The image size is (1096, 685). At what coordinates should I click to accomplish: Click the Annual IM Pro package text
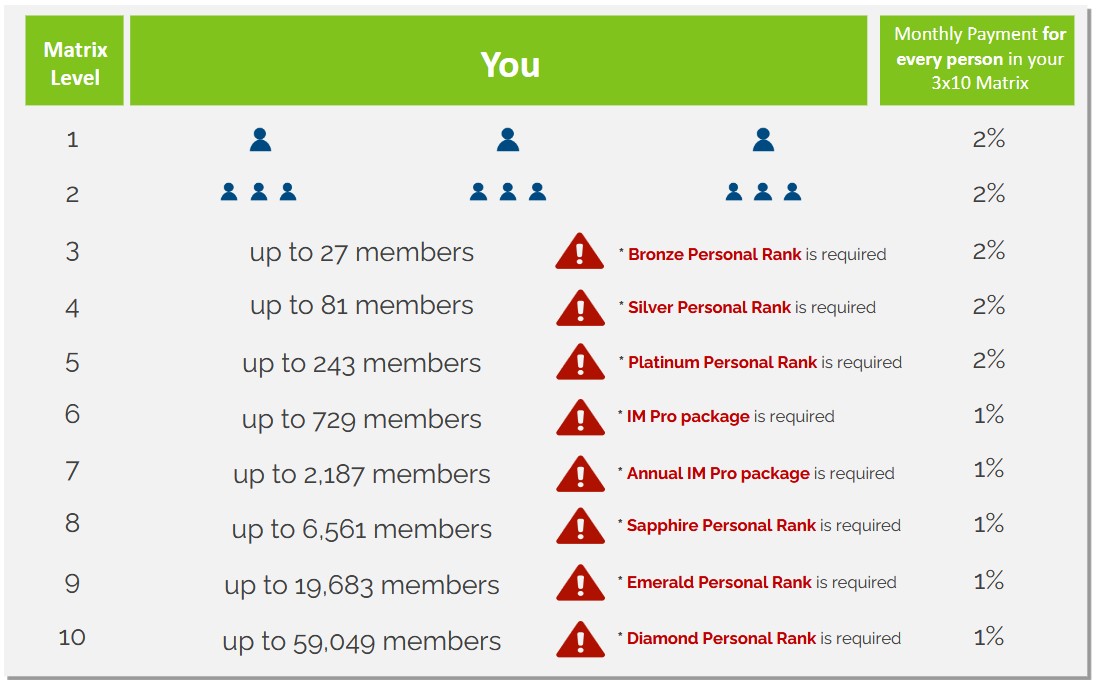[x=718, y=473]
